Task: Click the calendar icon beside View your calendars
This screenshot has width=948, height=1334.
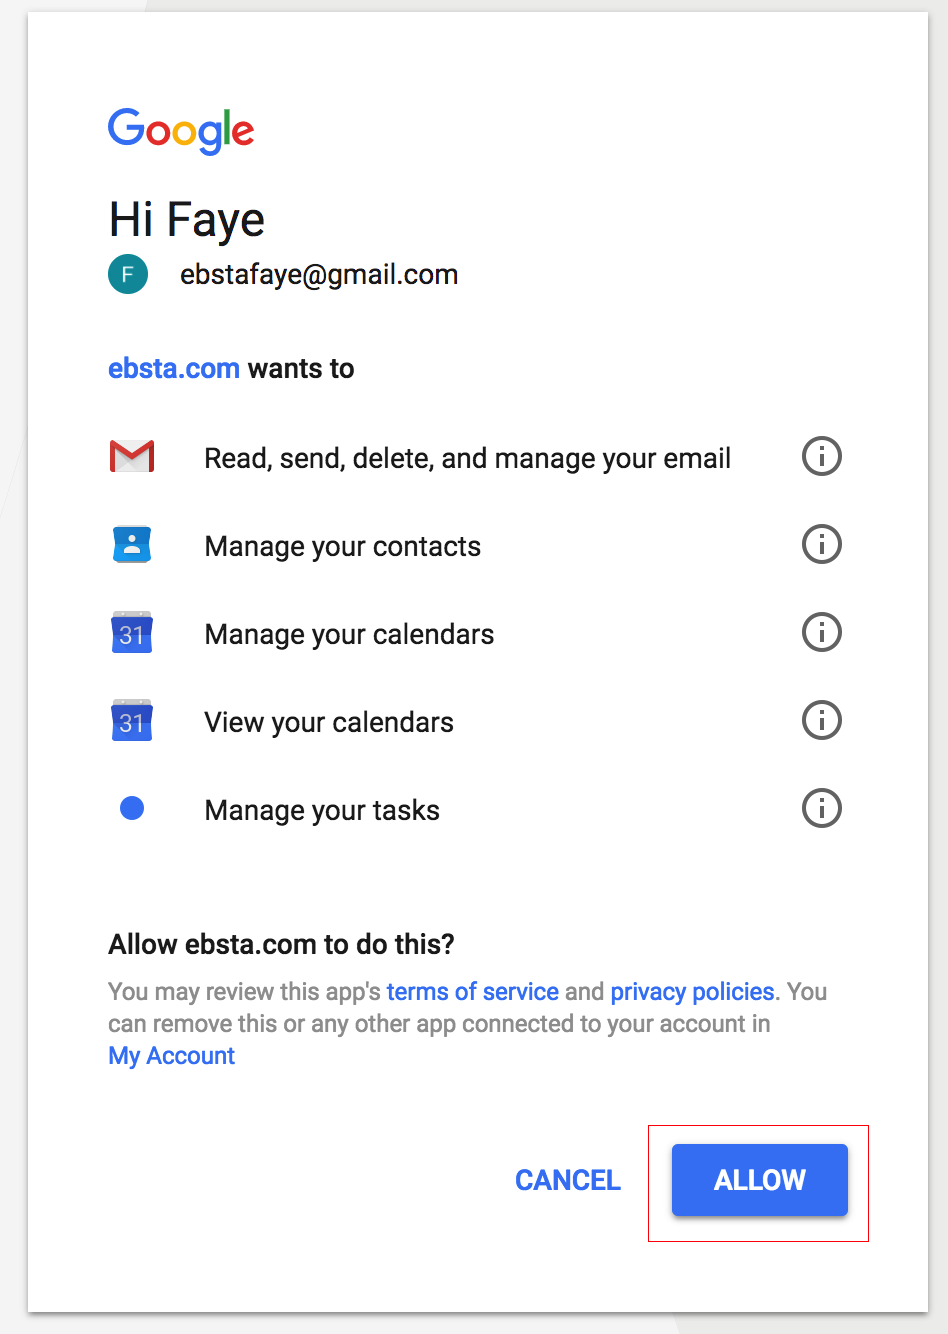Action: coord(132,721)
